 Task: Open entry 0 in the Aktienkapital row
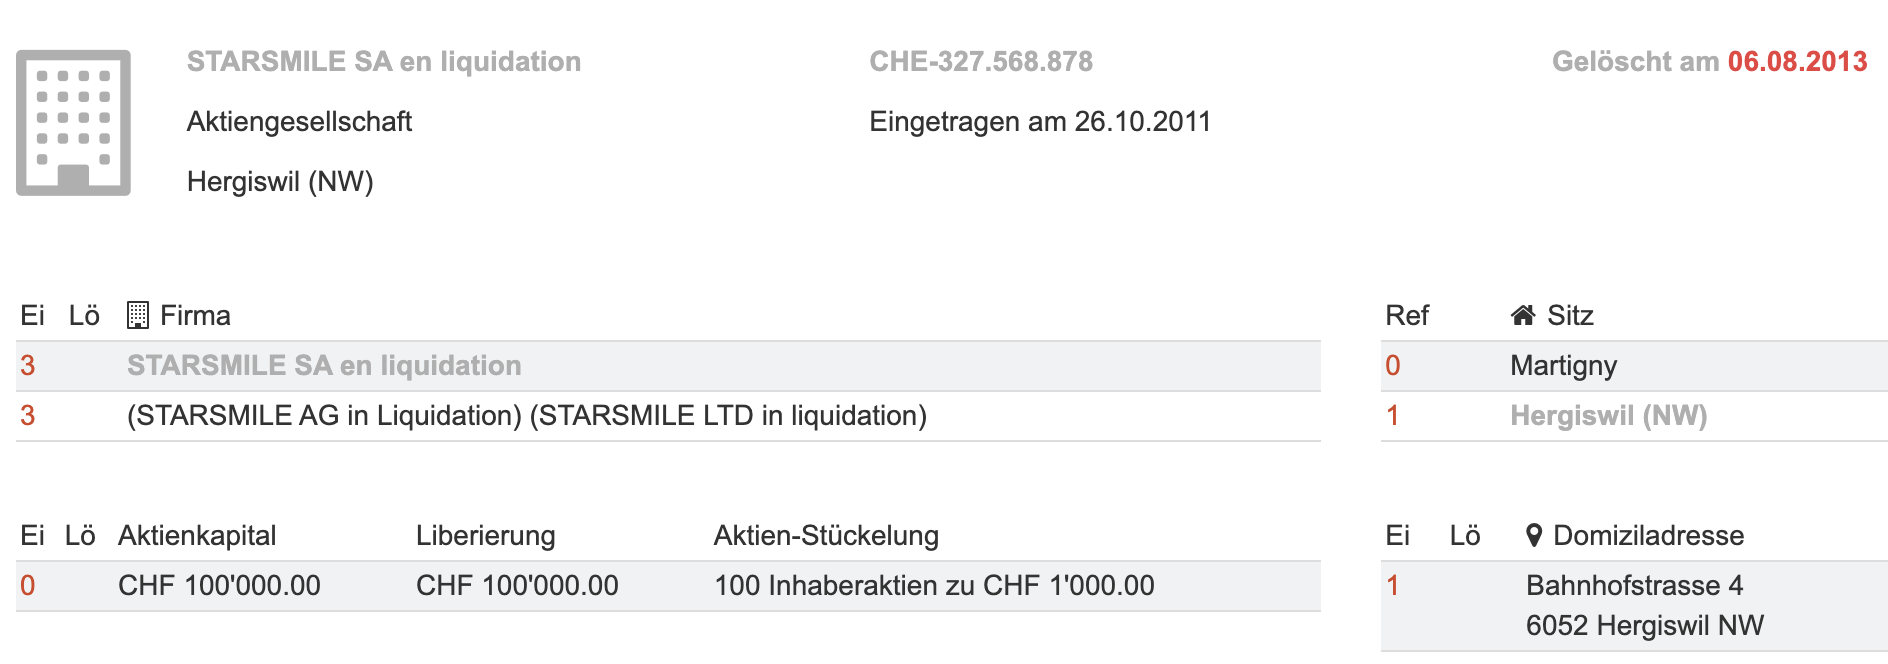pos(28,586)
